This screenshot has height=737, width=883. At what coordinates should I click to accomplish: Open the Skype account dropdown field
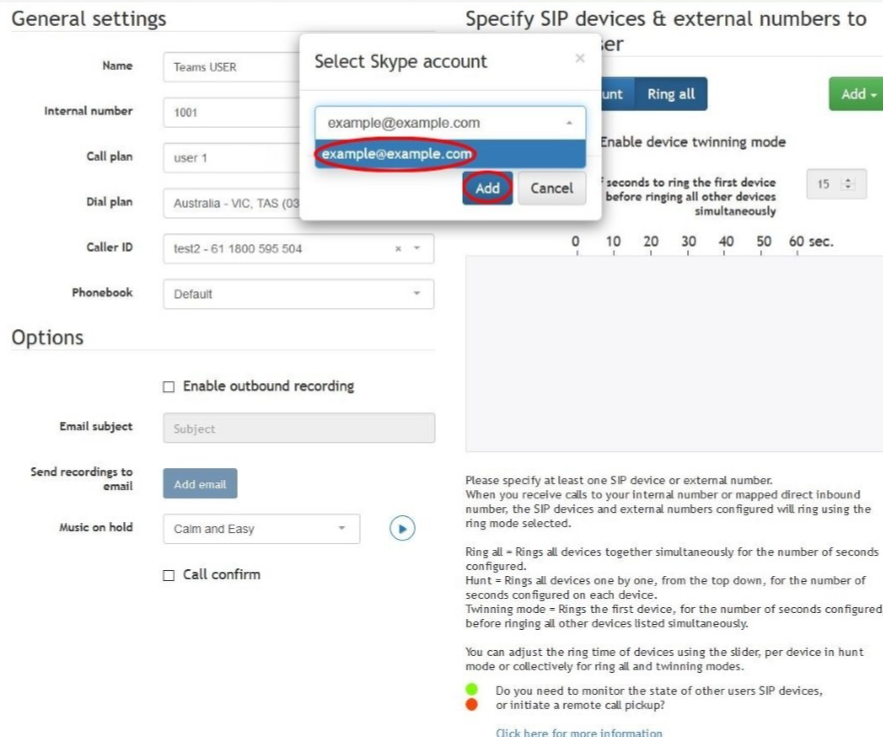click(x=450, y=123)
